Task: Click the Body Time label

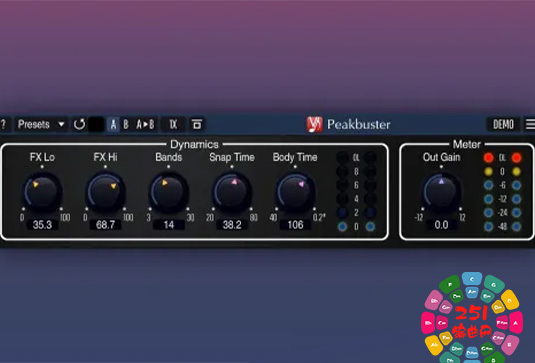Action: pos(295,157)
